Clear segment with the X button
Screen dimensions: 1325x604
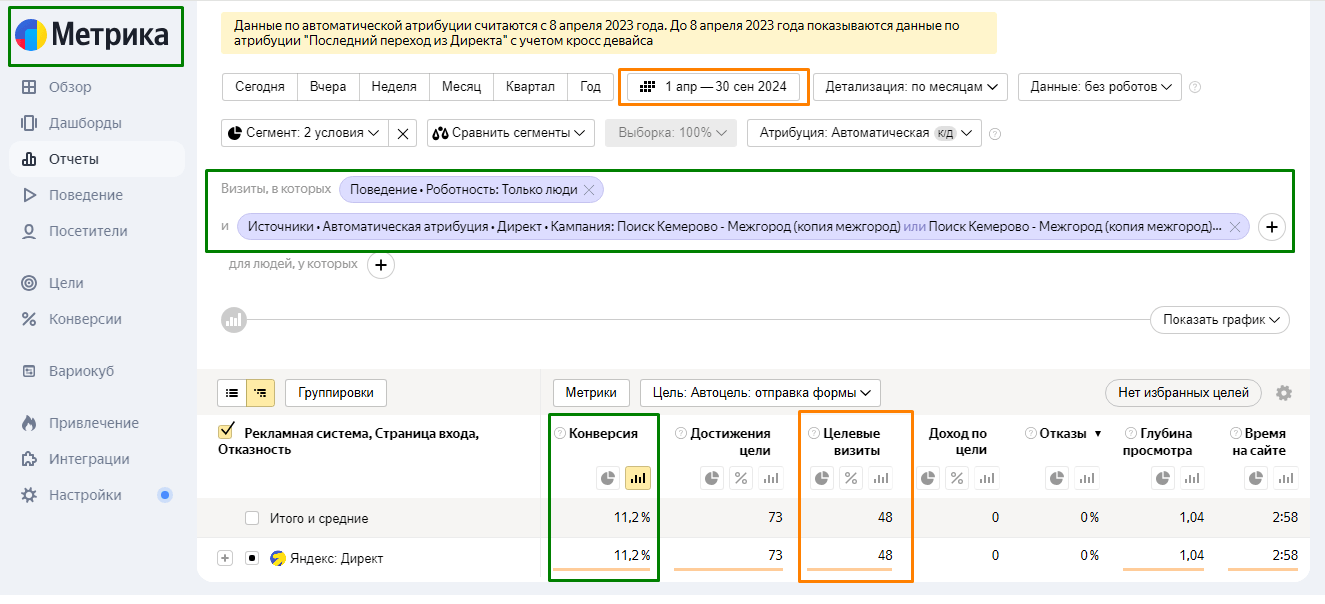coord(403,133)
